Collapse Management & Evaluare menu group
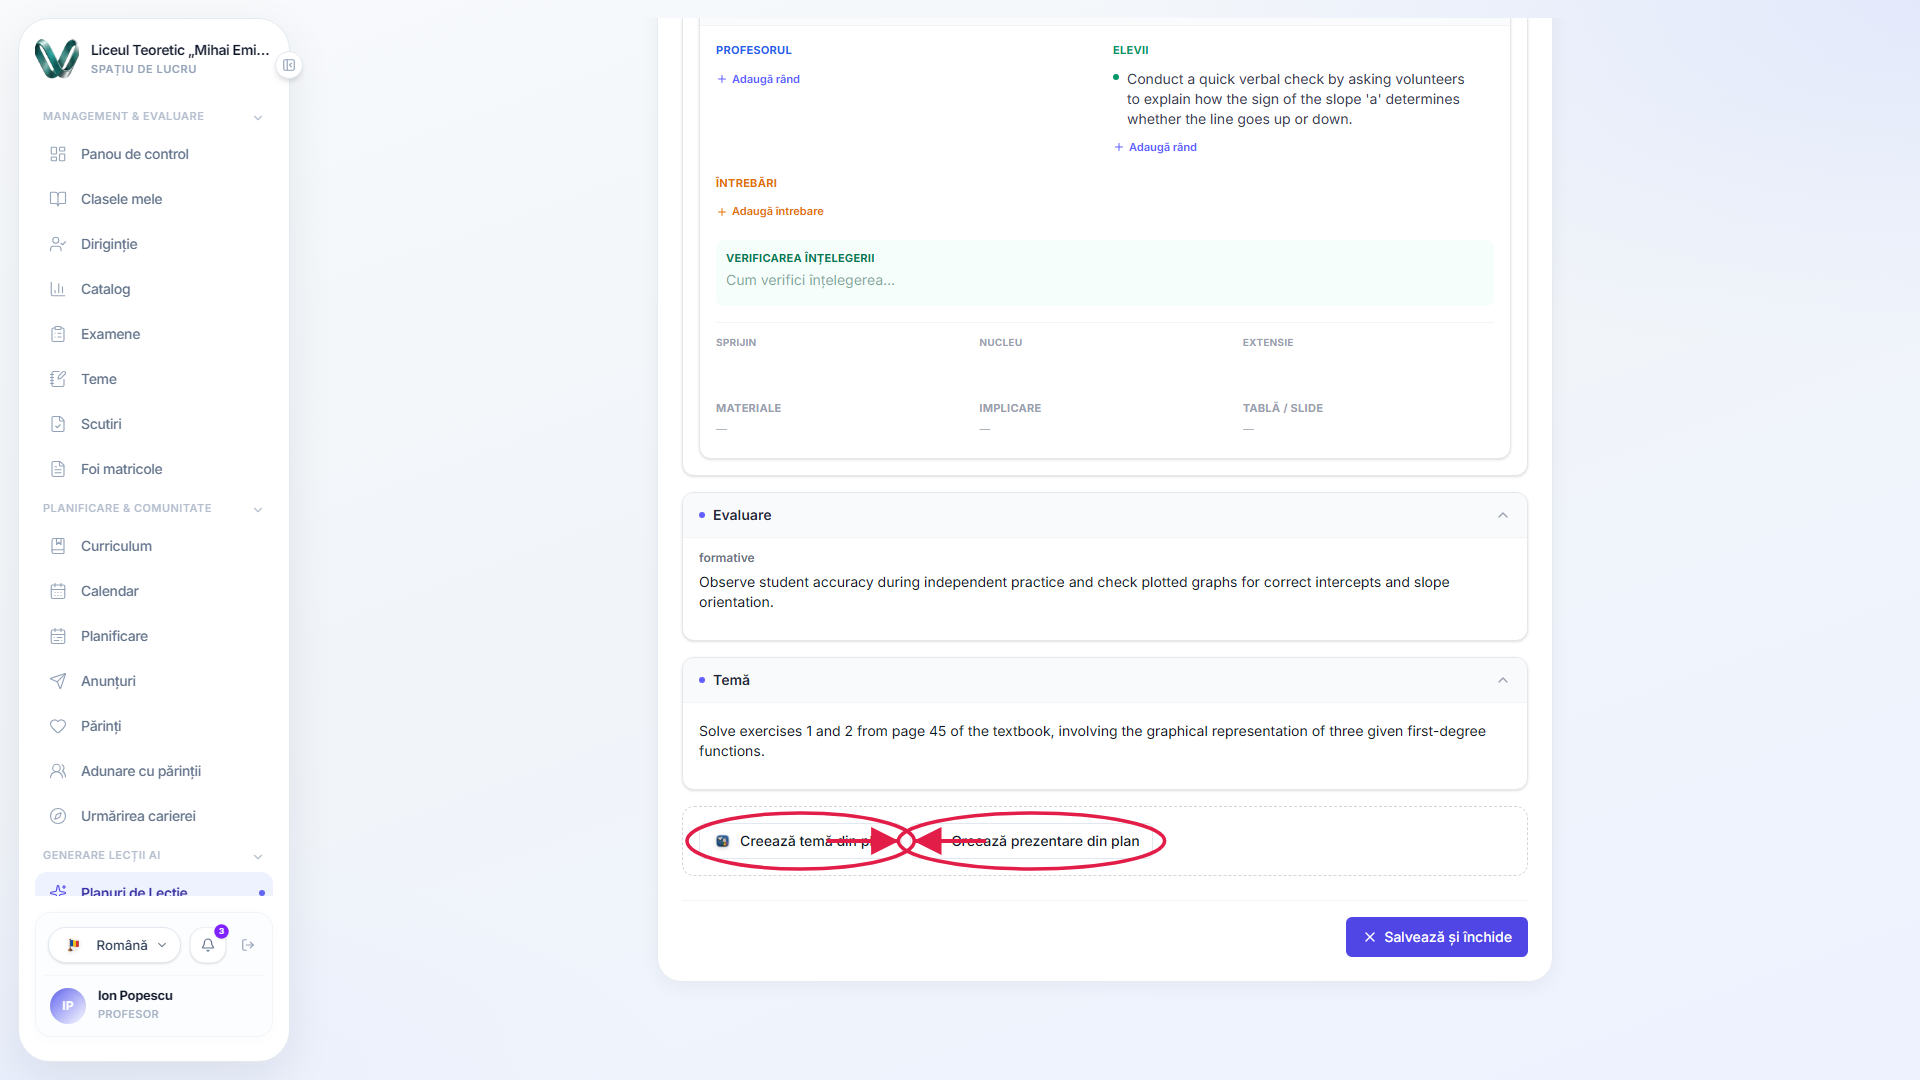 258,117
